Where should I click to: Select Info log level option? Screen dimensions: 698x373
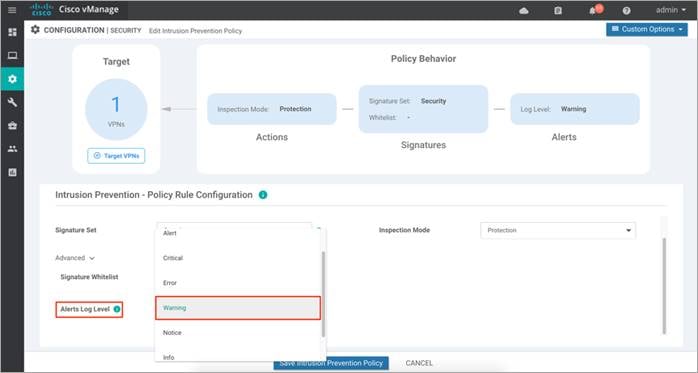(237, 357)
